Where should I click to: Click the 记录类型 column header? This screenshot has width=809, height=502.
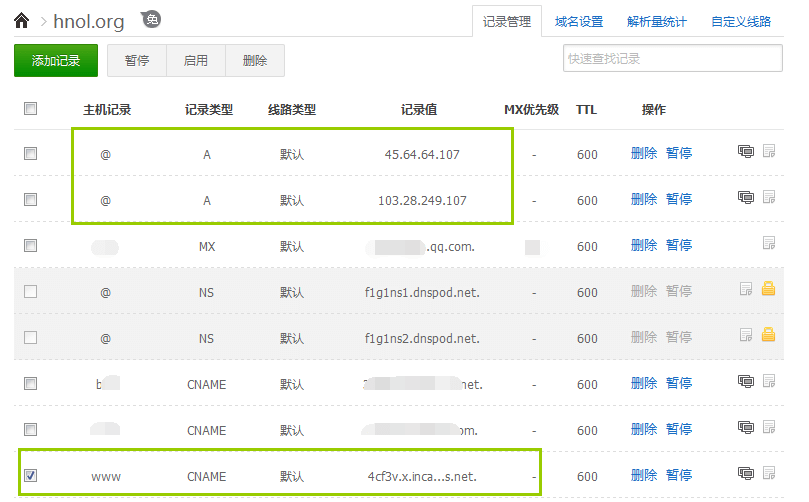pyautogui.click(x=209, y=110)
